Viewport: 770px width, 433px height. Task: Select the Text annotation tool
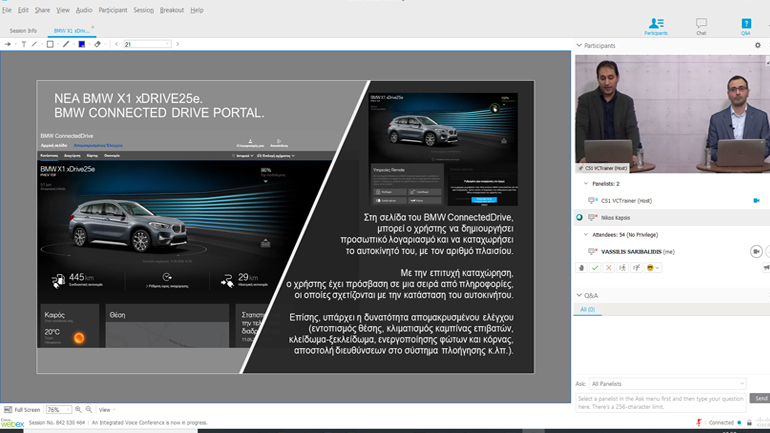(x=24, y=44)
